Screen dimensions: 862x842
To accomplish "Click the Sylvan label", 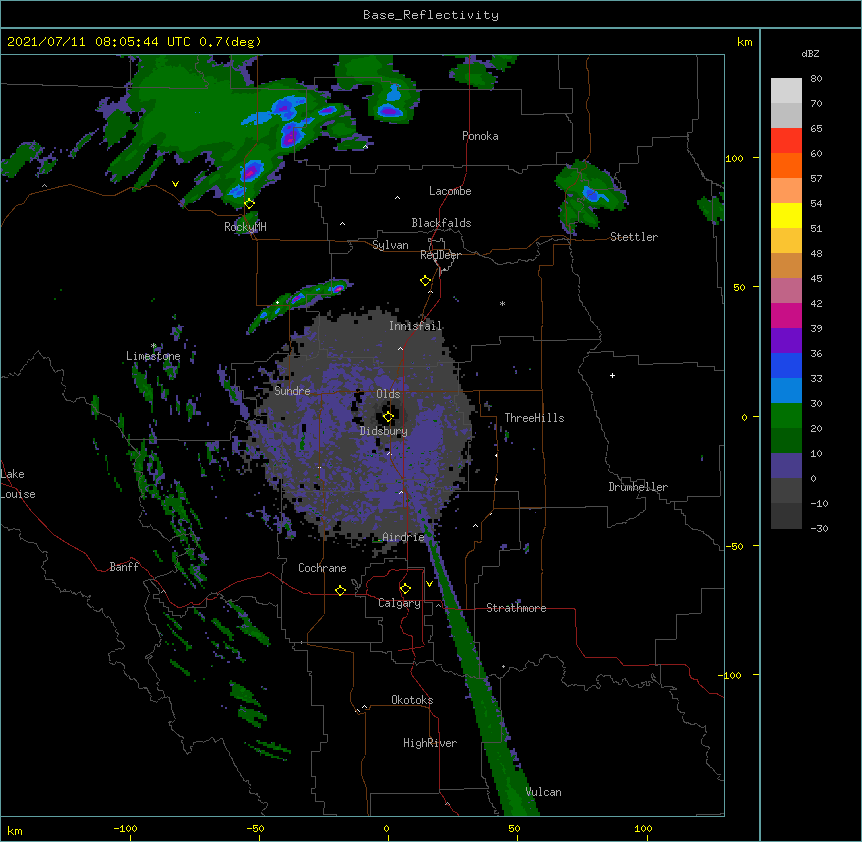I will [x=390, y=245].
